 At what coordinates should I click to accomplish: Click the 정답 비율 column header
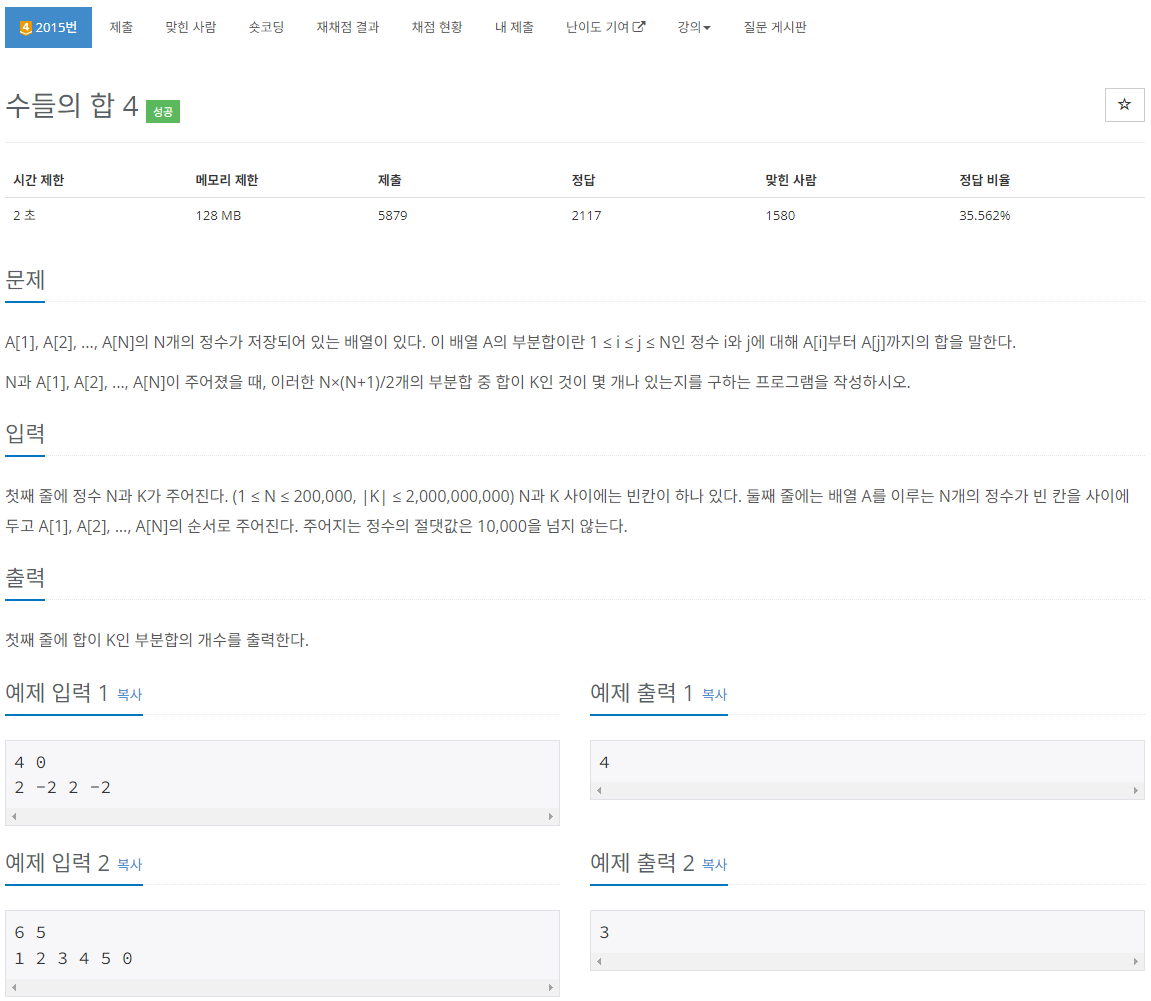[984, 180]
